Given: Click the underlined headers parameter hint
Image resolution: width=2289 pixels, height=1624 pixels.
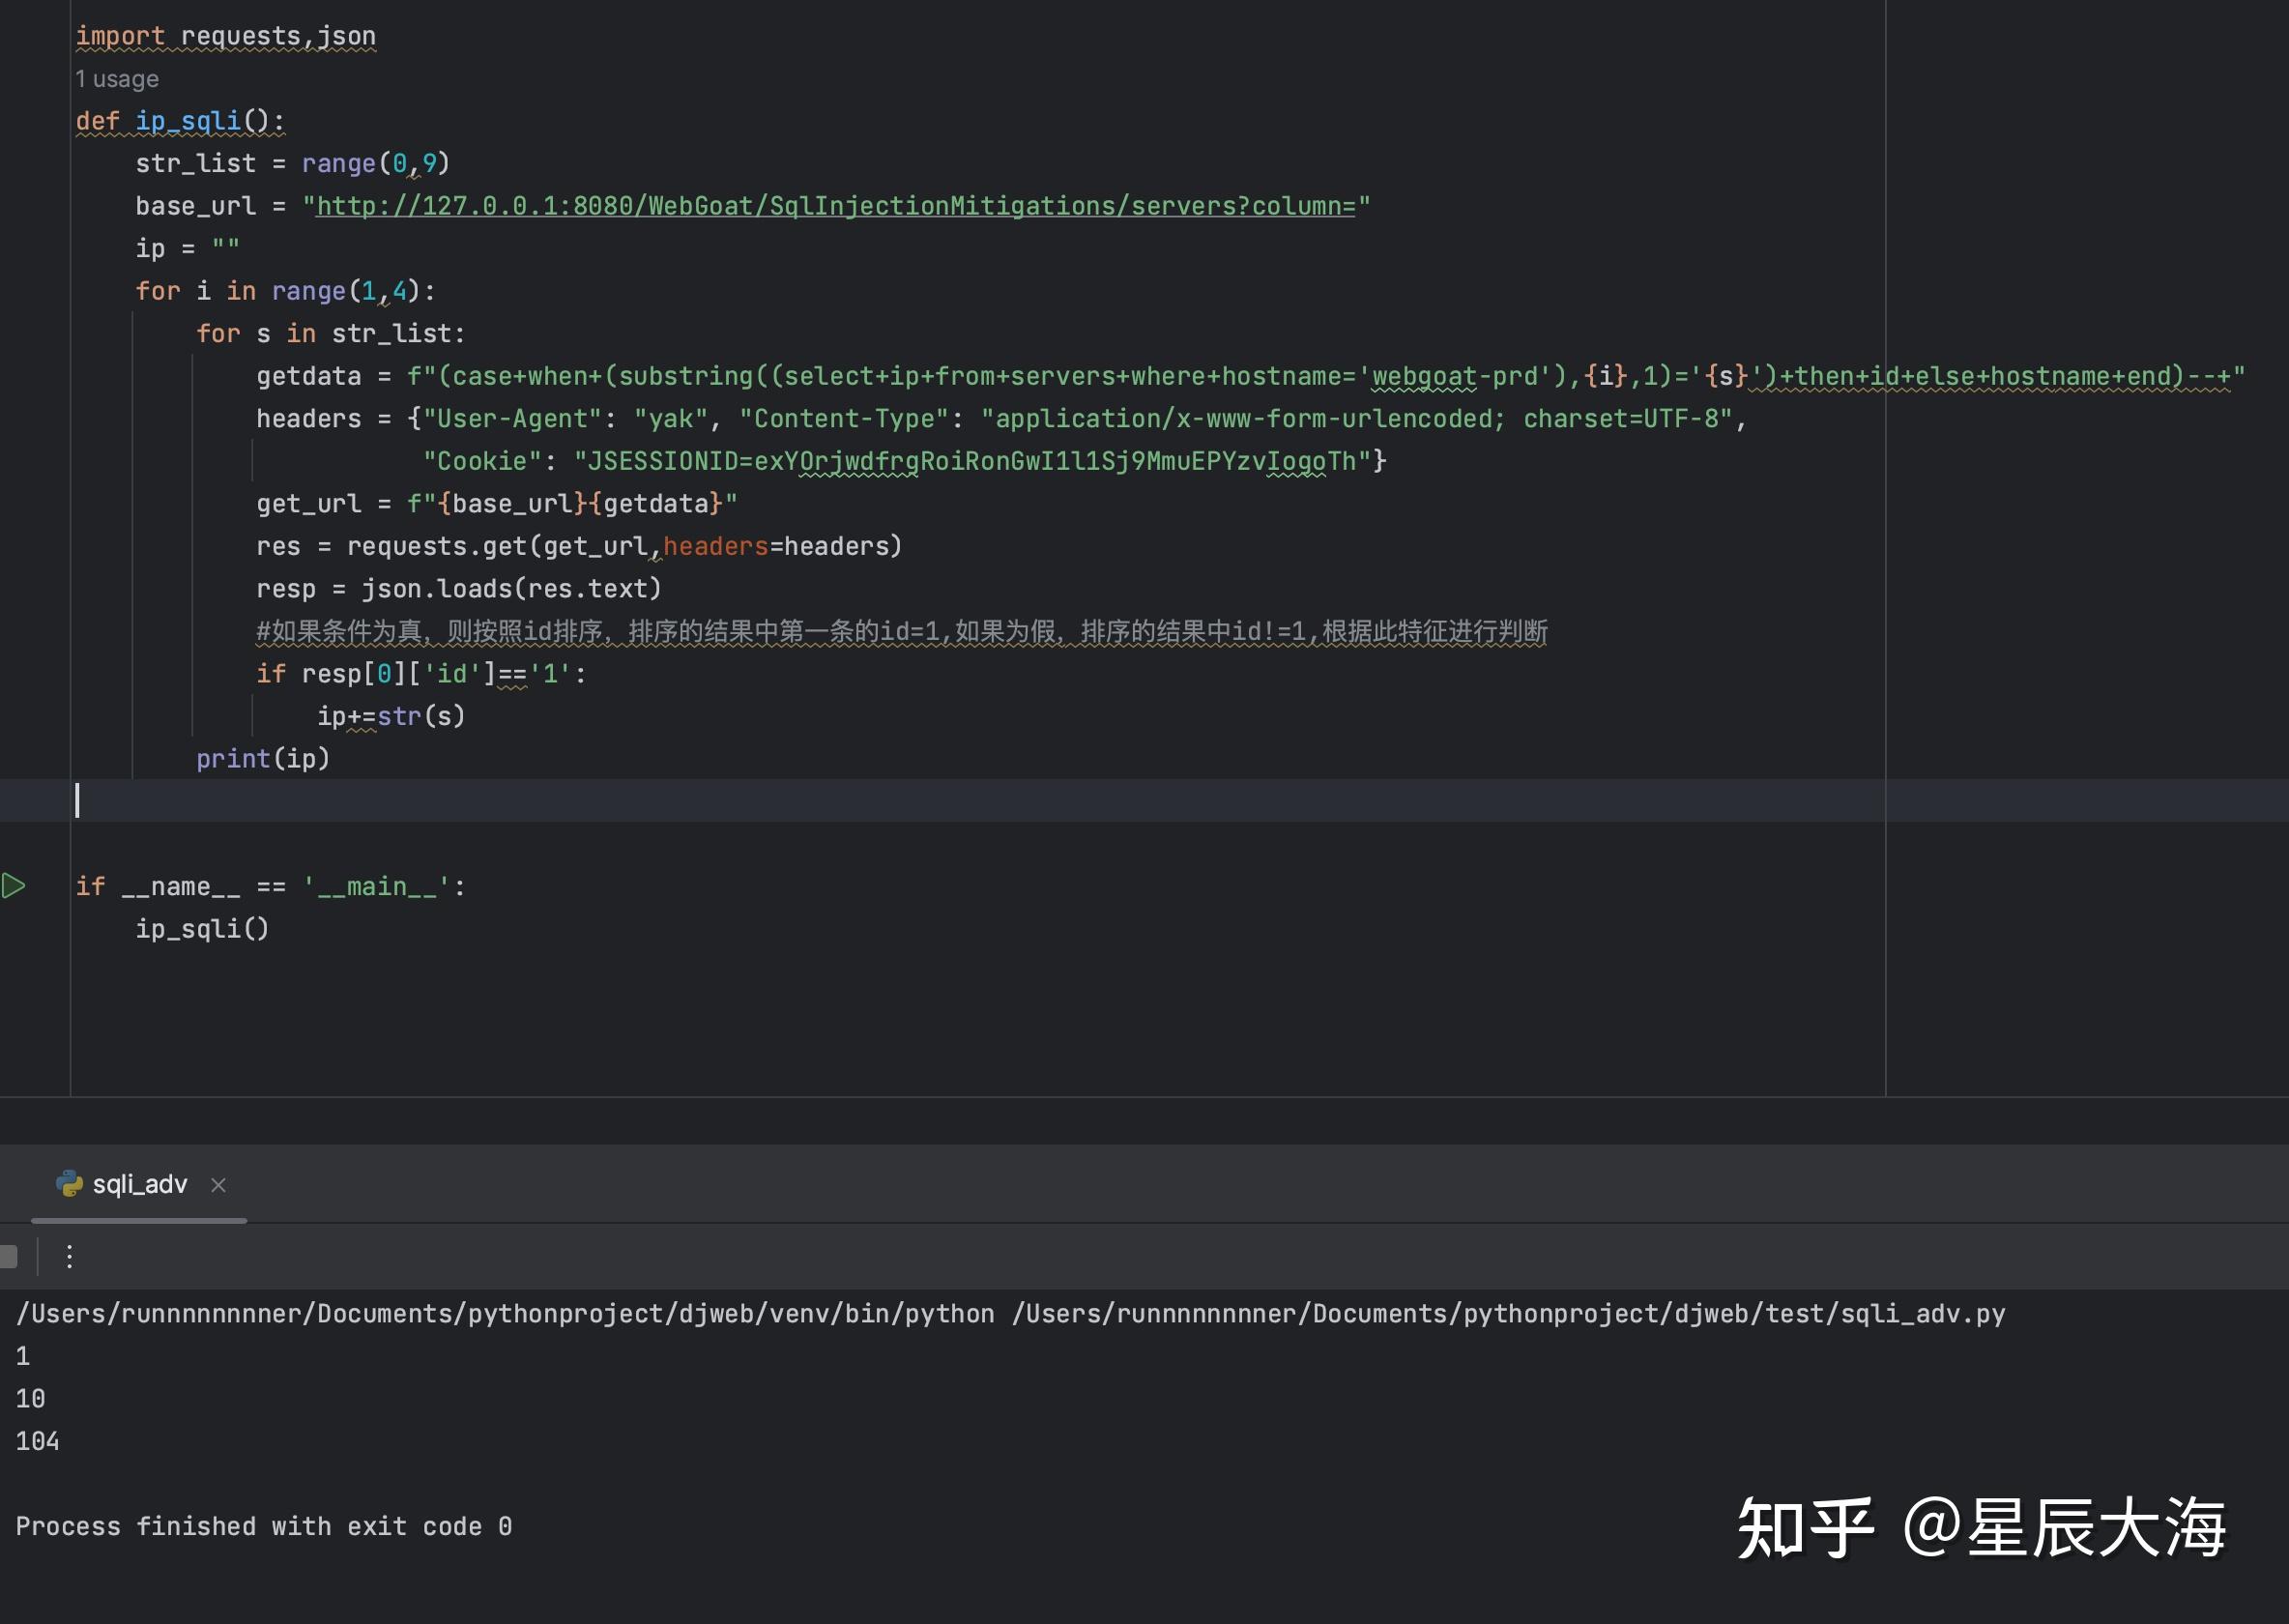Looking at the screenshot, I should (x=713, y=546).
